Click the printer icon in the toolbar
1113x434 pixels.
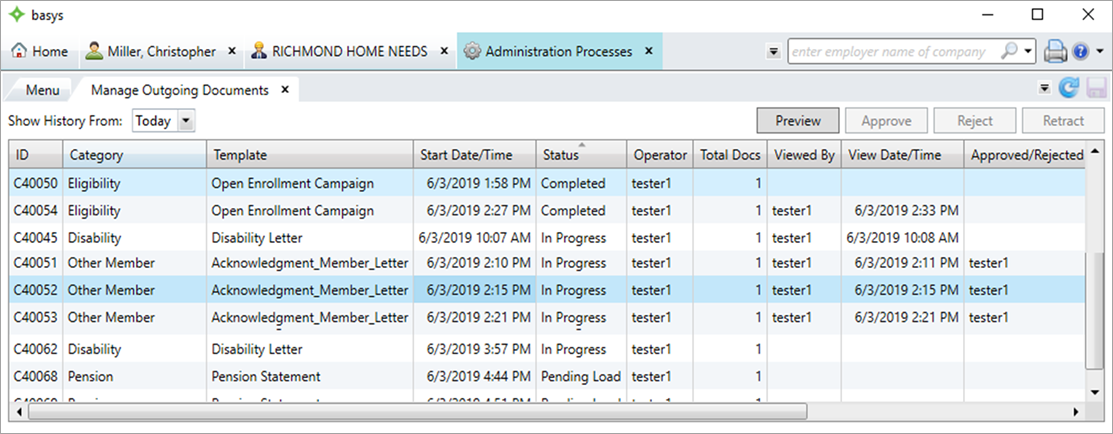1055,51
